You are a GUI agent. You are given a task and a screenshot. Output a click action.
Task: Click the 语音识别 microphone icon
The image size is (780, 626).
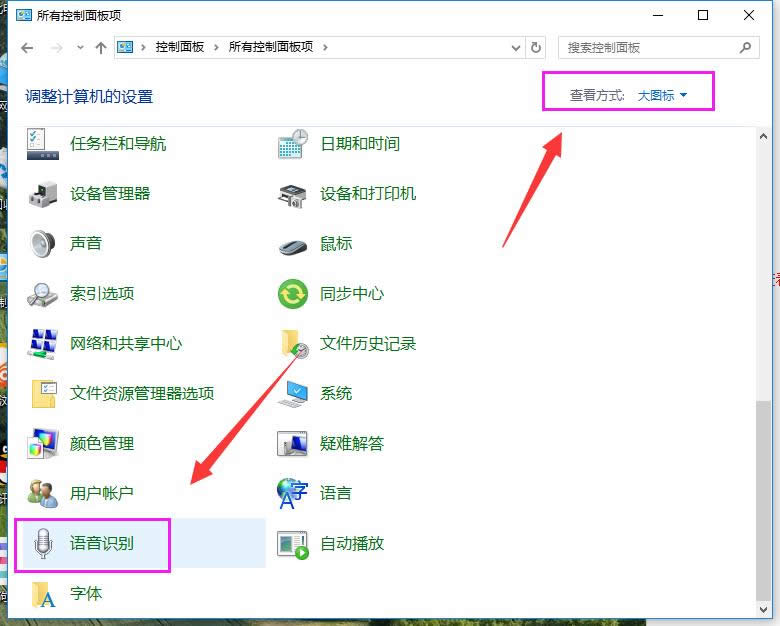[x=43, y=543]
